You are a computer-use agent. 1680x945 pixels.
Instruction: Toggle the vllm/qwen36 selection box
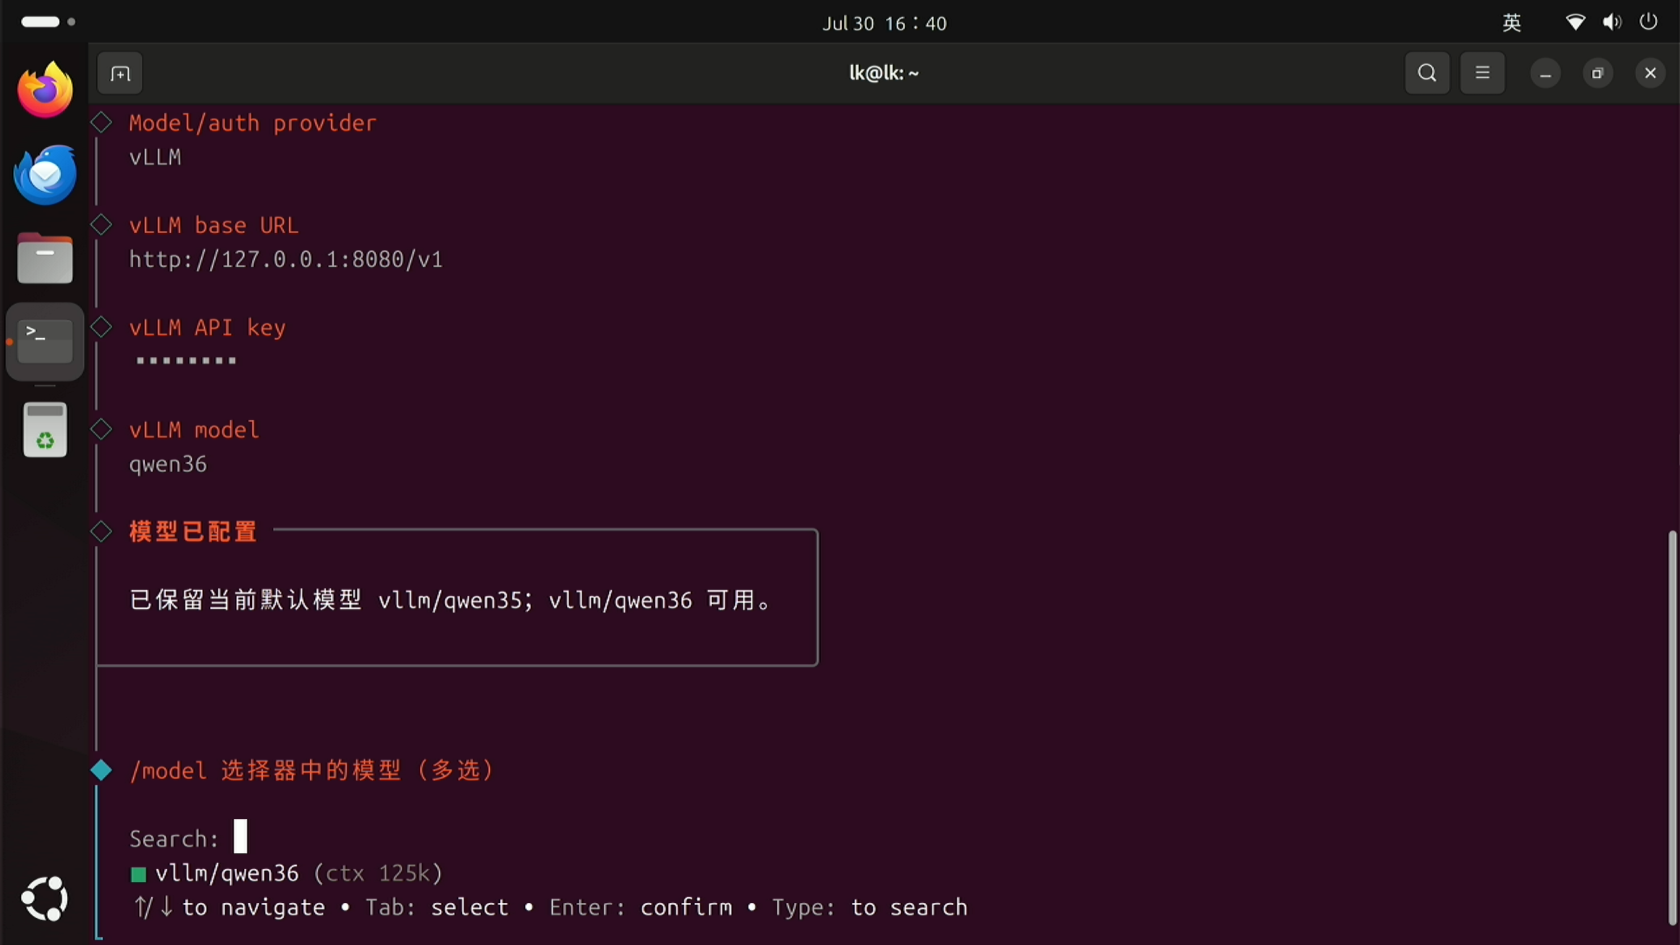click(x=138, y=875)
